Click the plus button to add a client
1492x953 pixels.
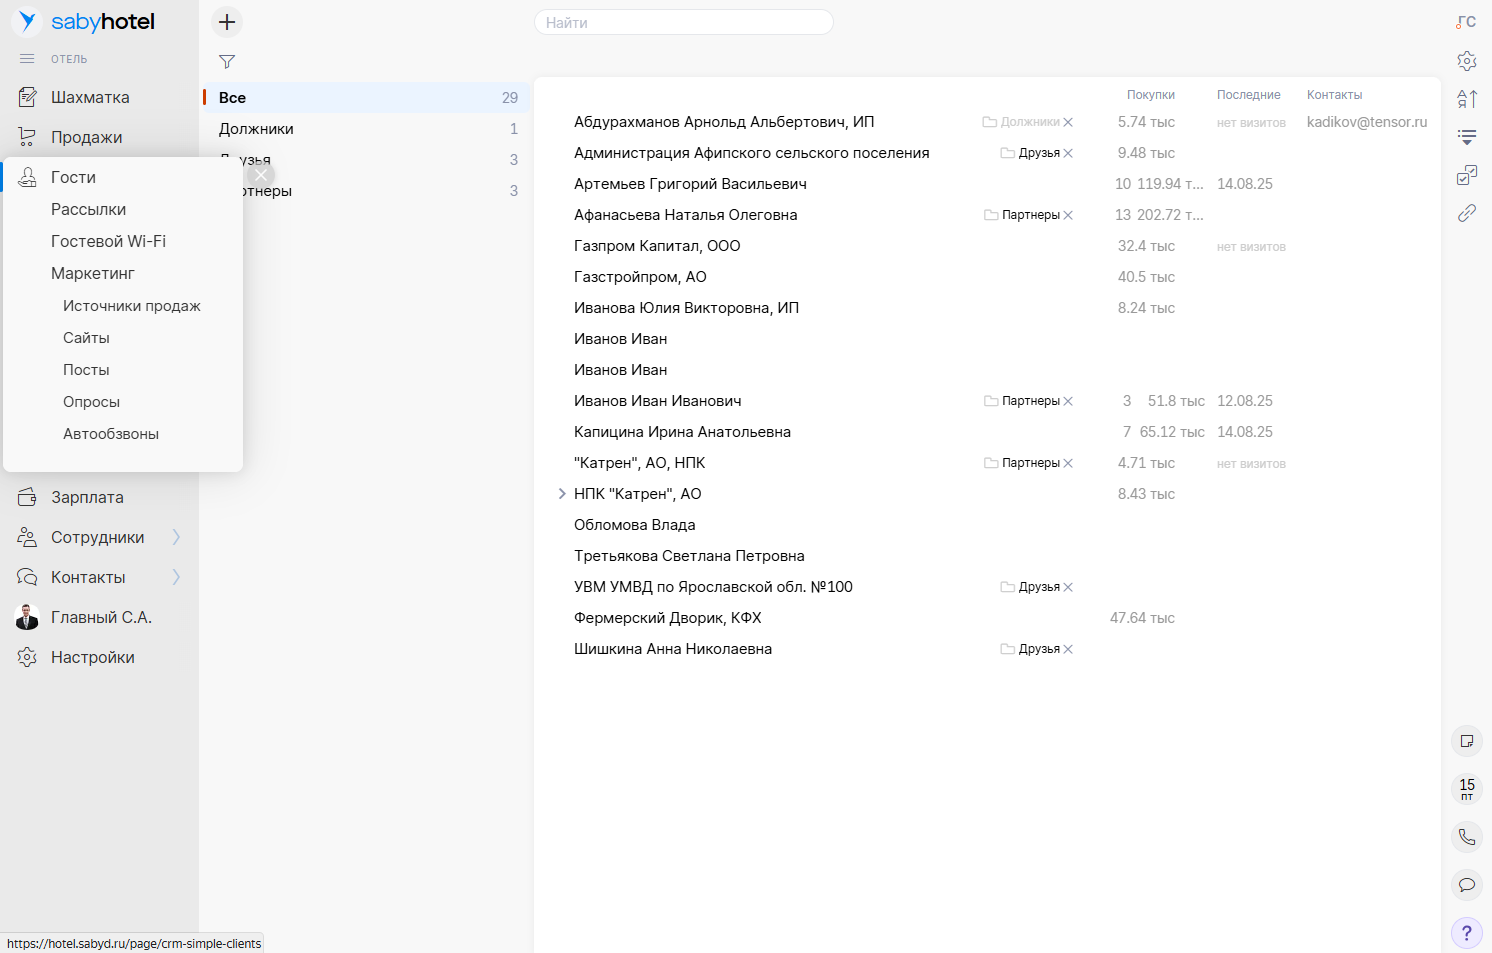(227, 22)
